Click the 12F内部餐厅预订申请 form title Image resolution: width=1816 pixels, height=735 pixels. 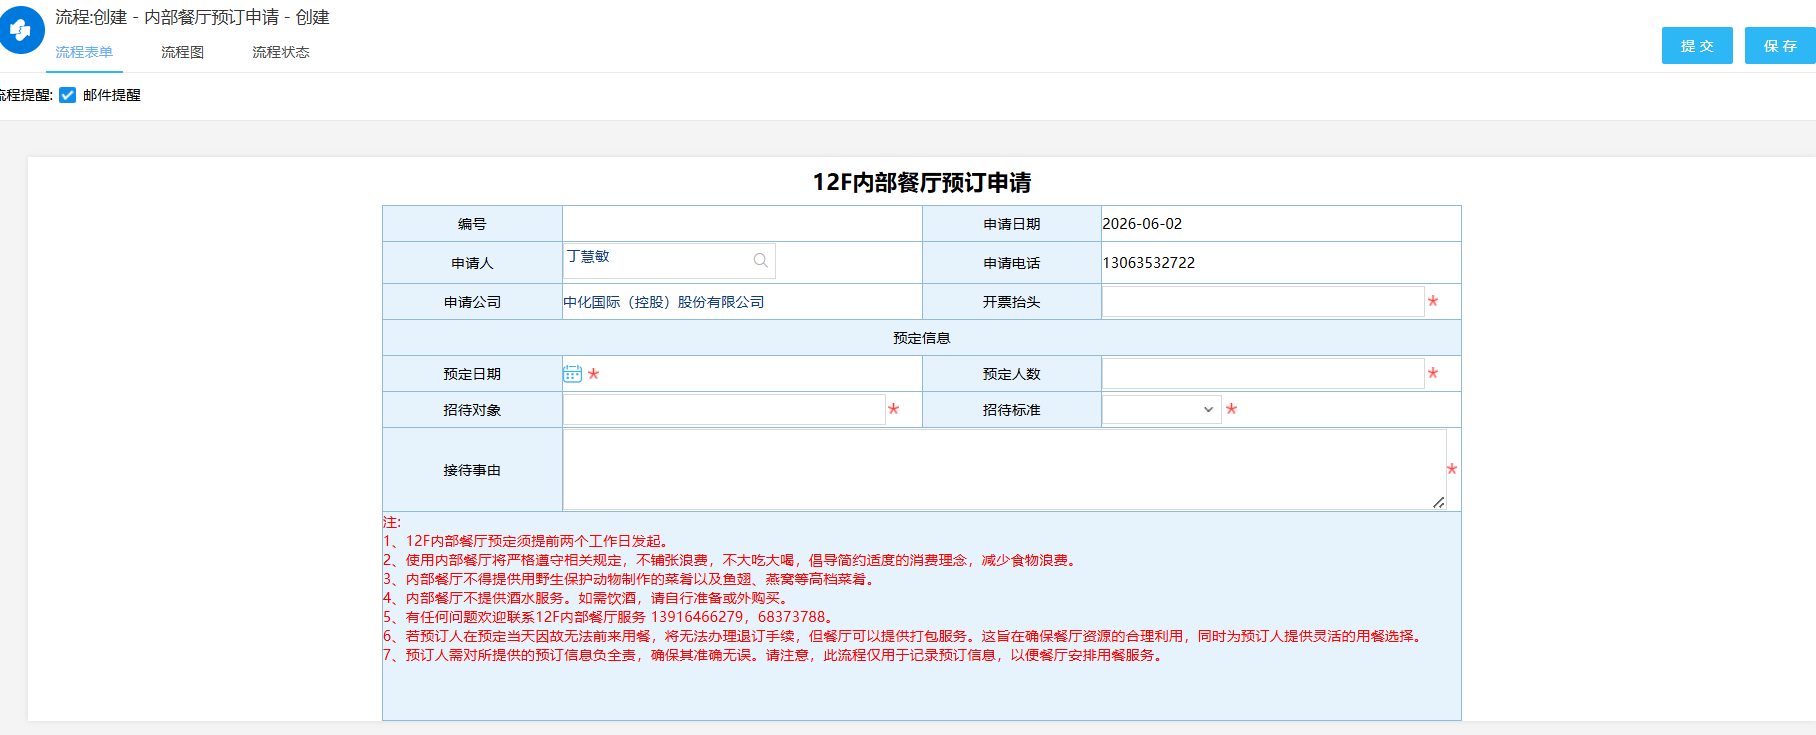tap(921, 182)
